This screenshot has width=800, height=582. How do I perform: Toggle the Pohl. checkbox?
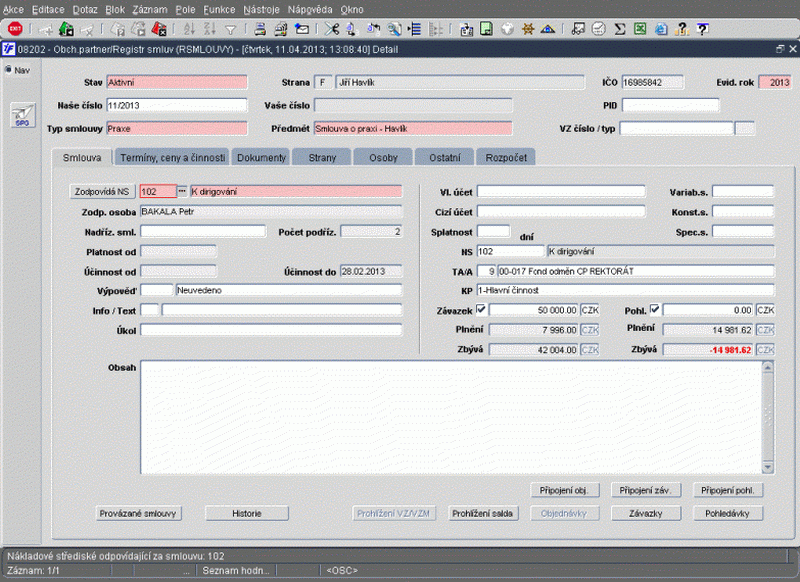tap(655, 309)
